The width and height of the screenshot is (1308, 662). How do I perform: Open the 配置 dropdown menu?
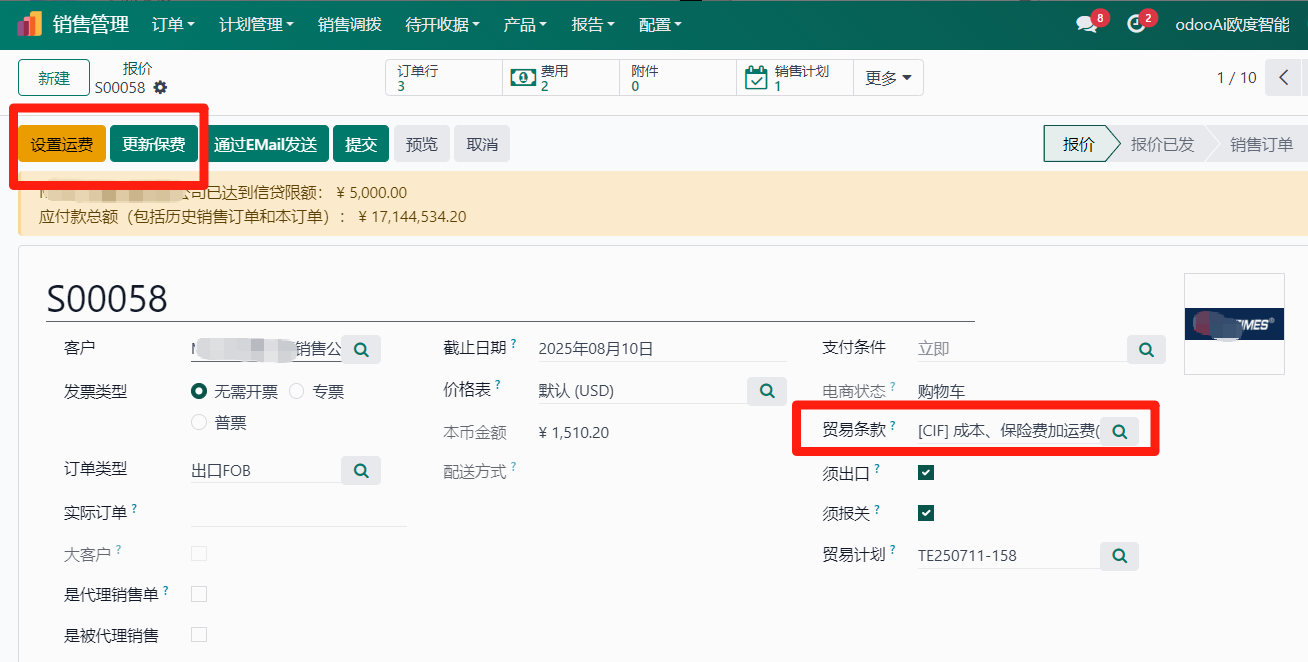pyautogui.click(x=659, y=24)
